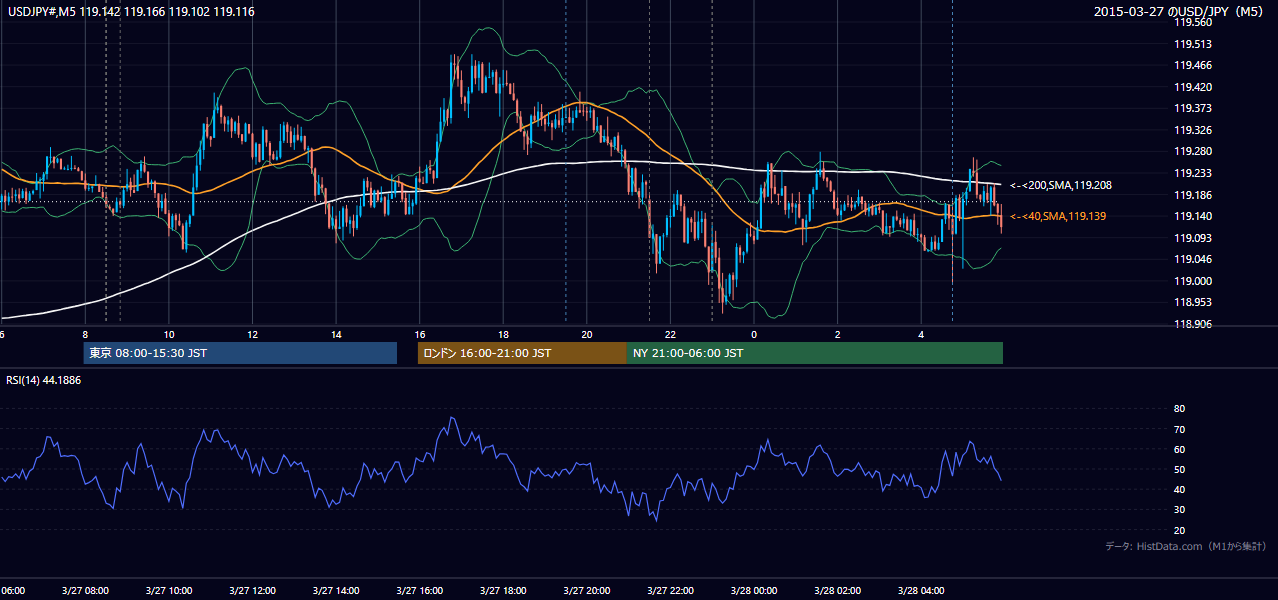Click hour label 0 below price chart
This screenshot has width=1278, height=600.
(x=754, y=335)
